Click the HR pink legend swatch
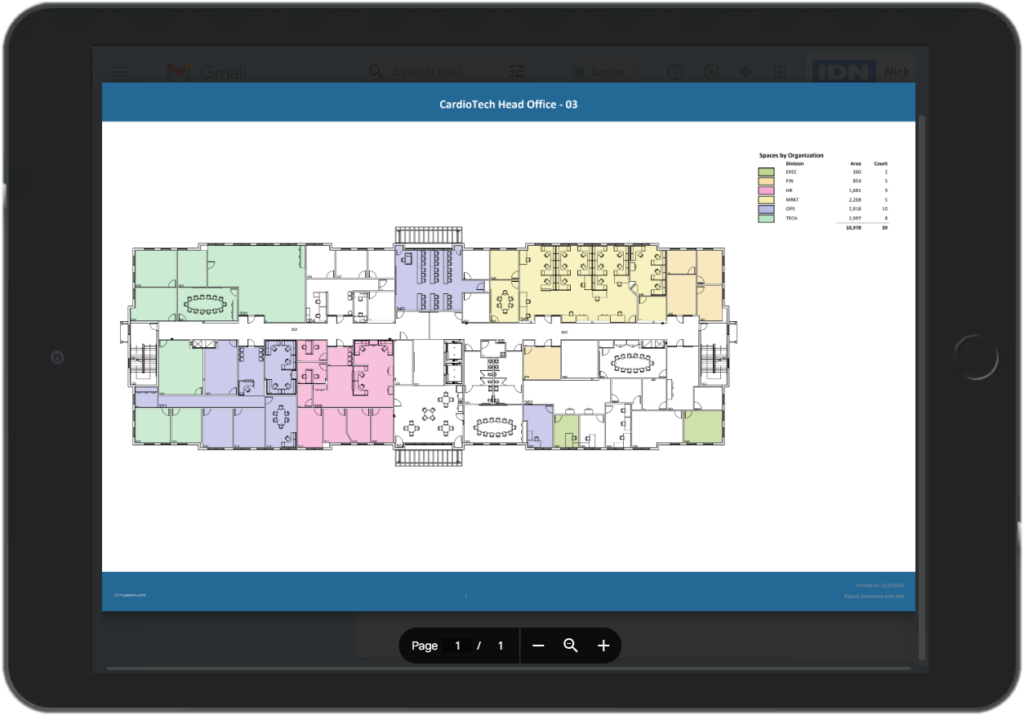 (766, 190)
